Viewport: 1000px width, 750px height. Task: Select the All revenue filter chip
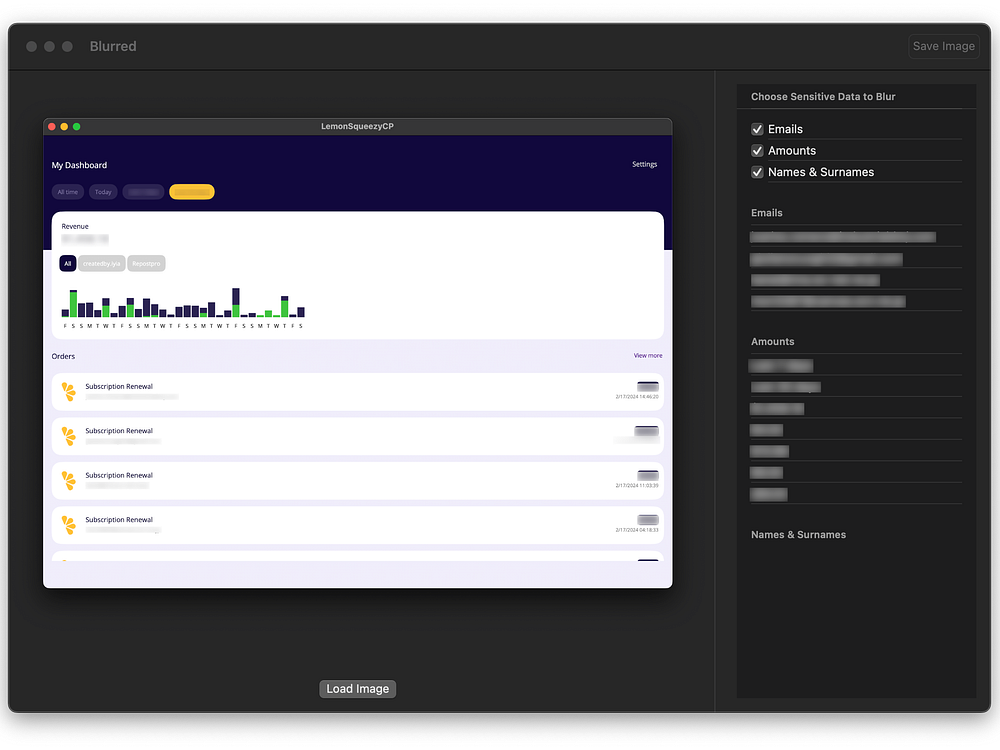click(68, 263)
